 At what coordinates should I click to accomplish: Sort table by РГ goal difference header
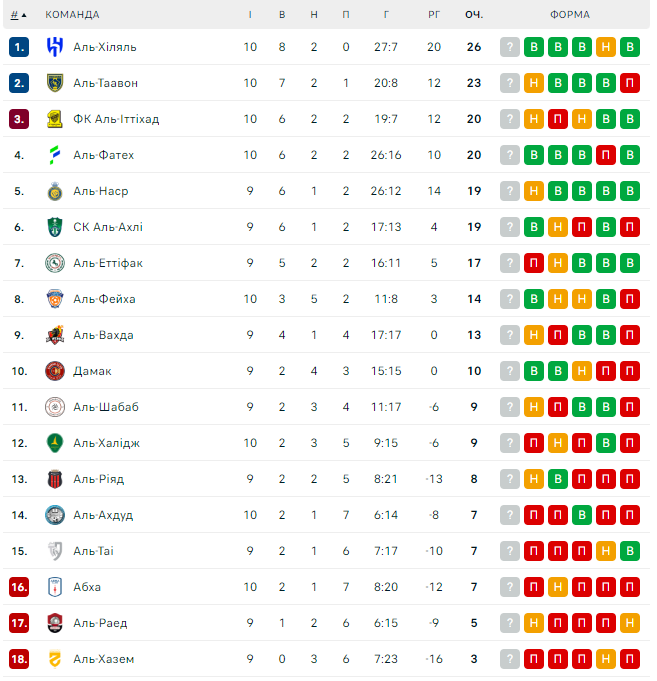434,15
